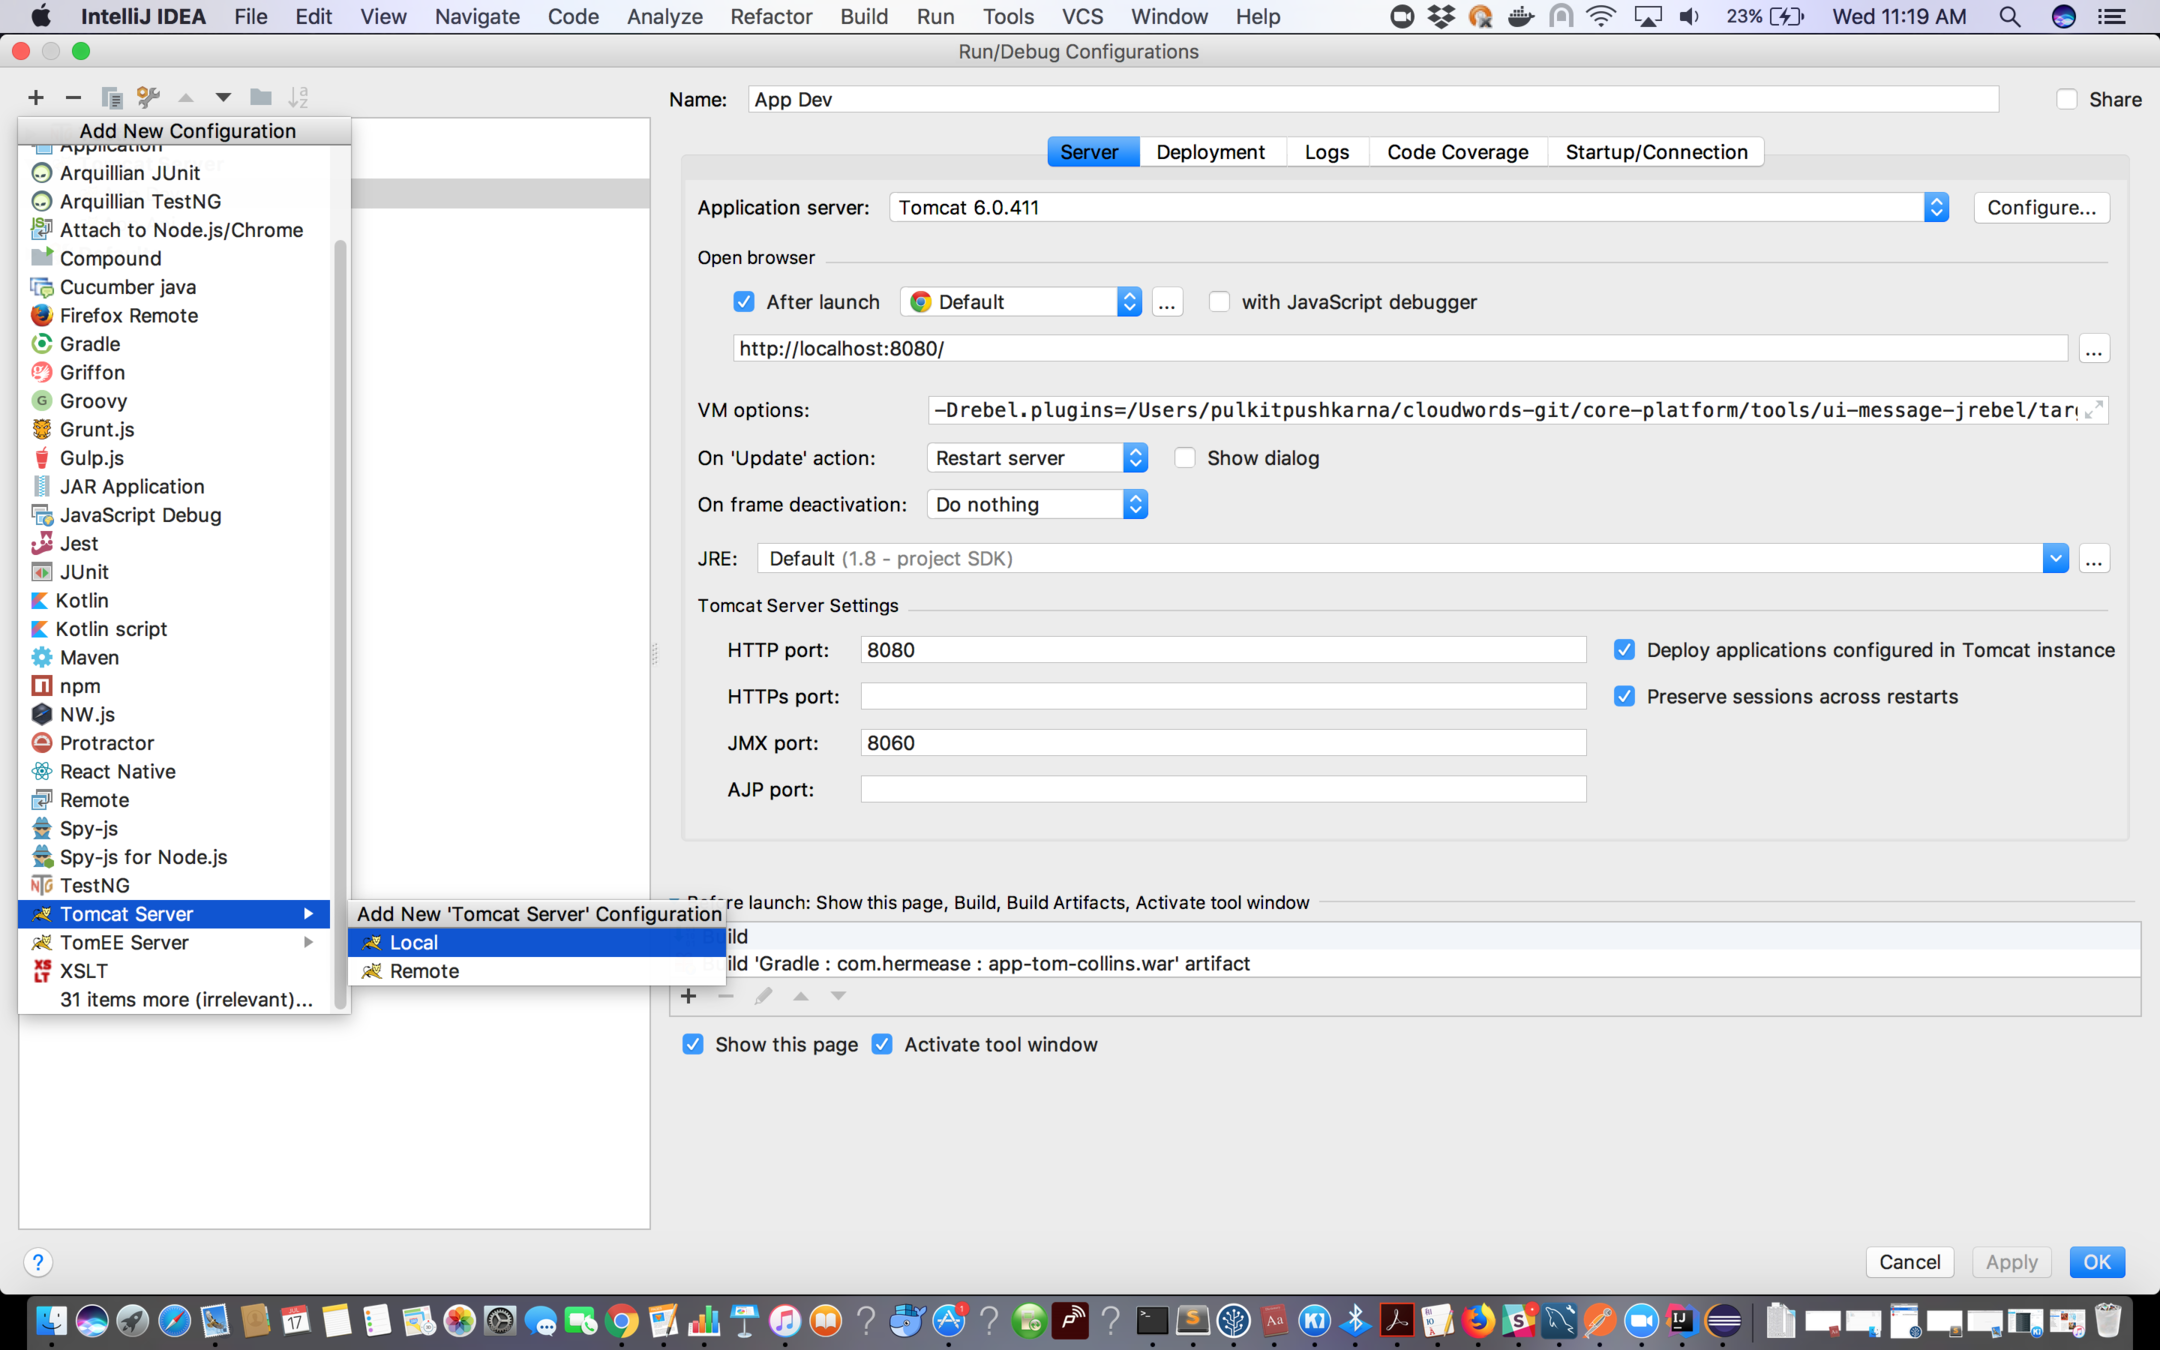Open Spotlight search in the menu bar
Viewport: 2160px width, 1350px height.
(2010, 16)
